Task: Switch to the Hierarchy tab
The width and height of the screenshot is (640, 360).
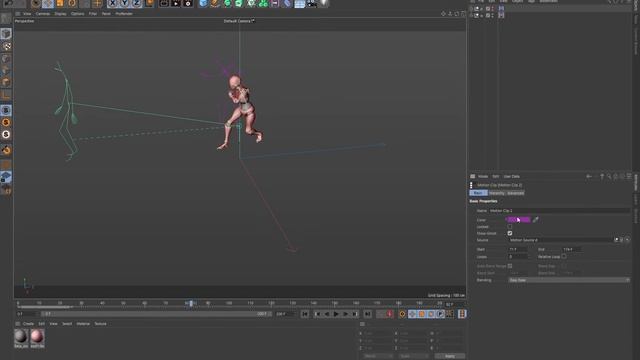Action: (x=496, y=193)
